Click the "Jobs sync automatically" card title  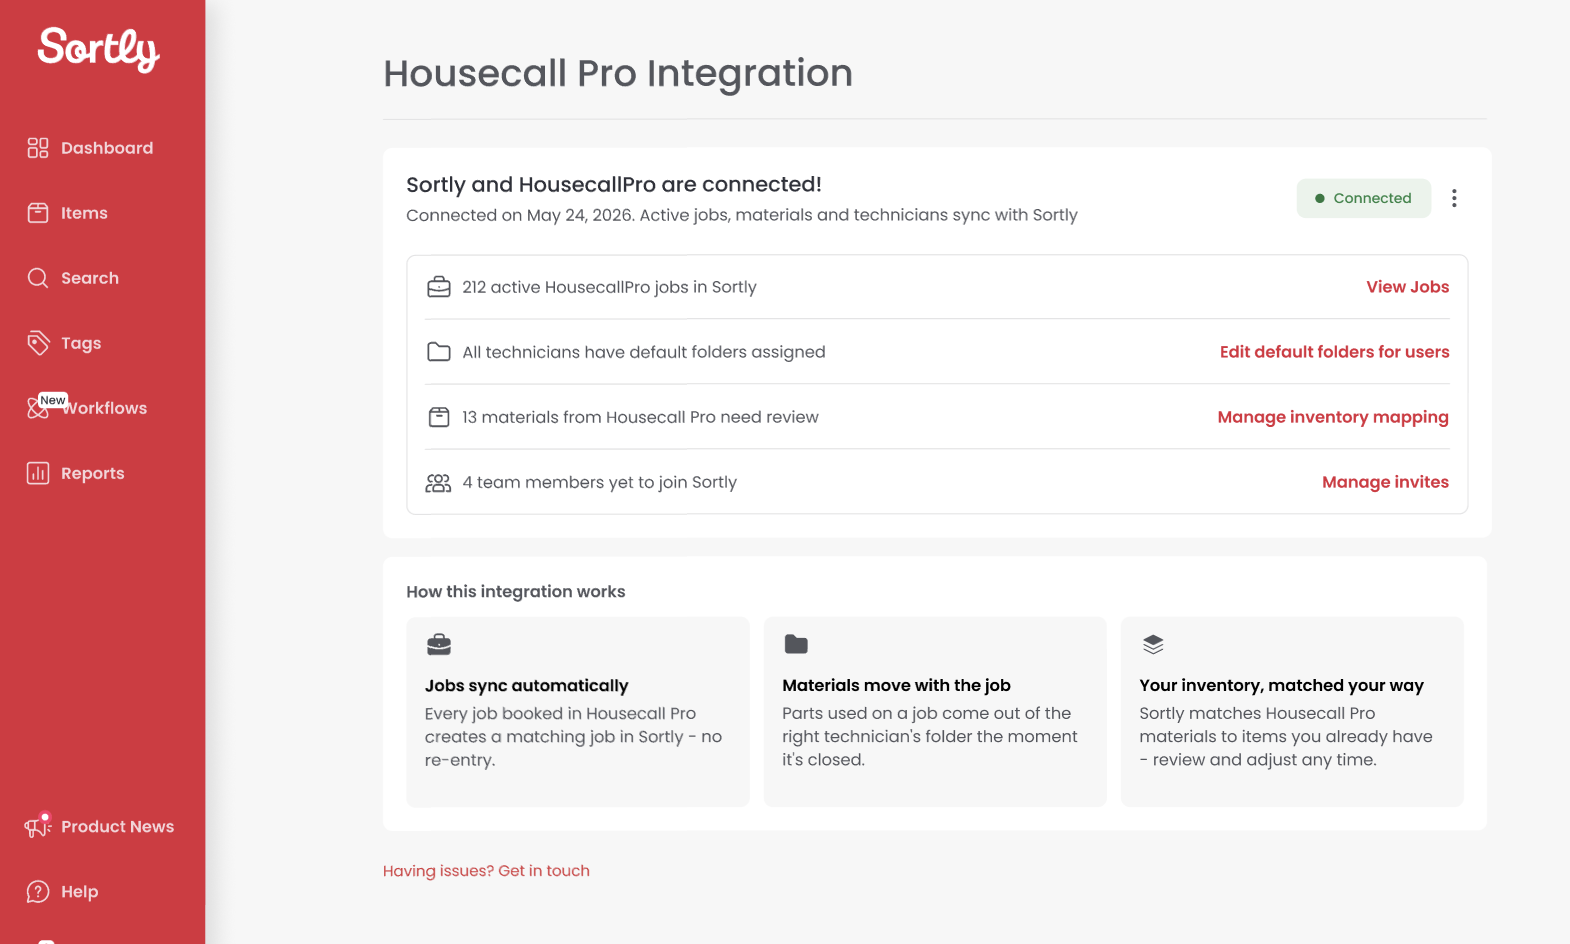click(526, 686)
